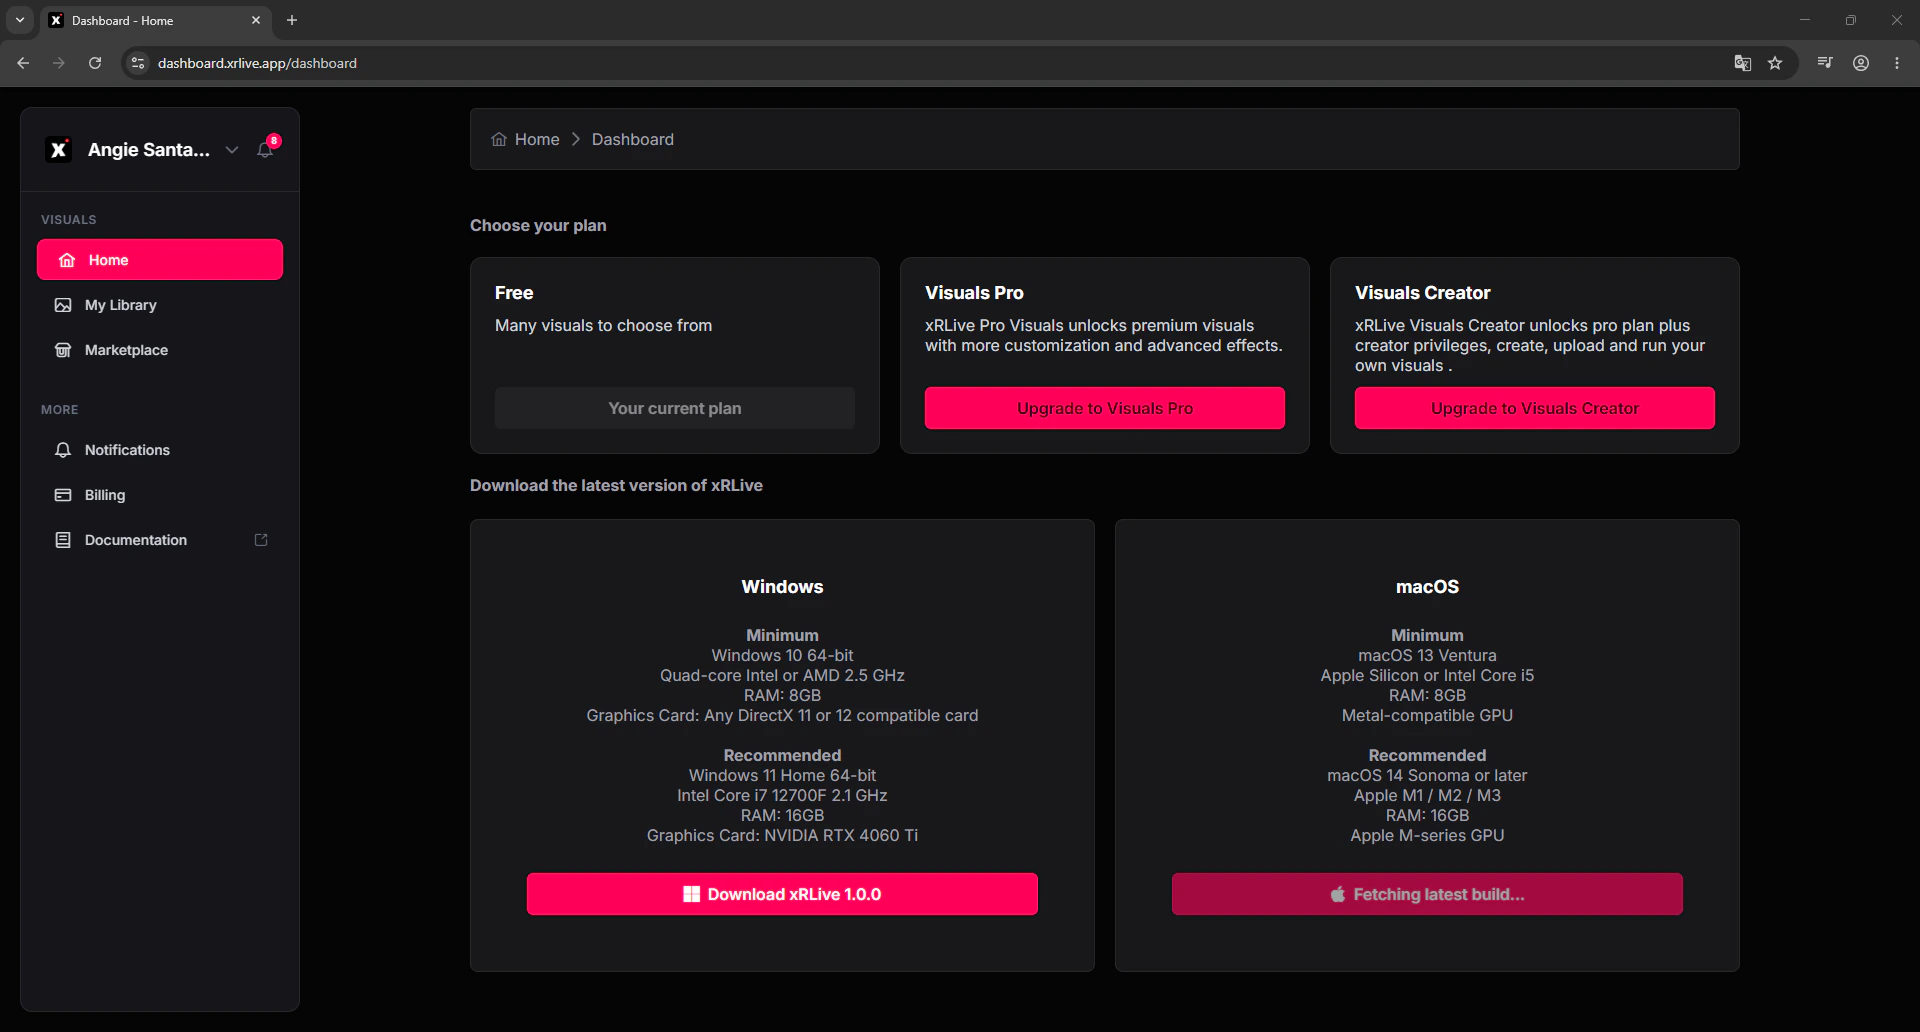
Task: Open My Library in the sidebar
Action: (160, 305)
